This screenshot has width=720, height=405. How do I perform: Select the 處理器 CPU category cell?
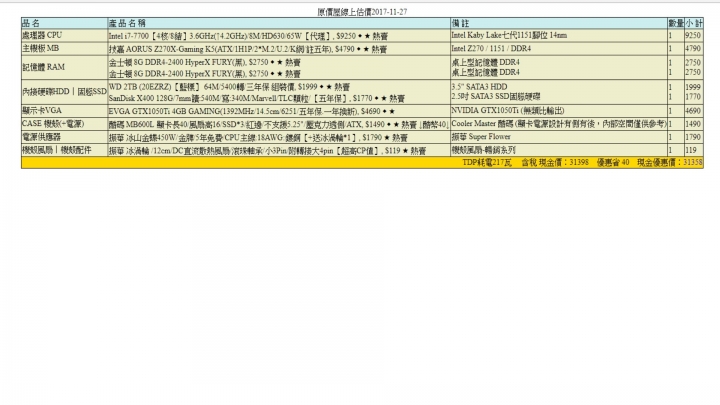coord(64,35)
